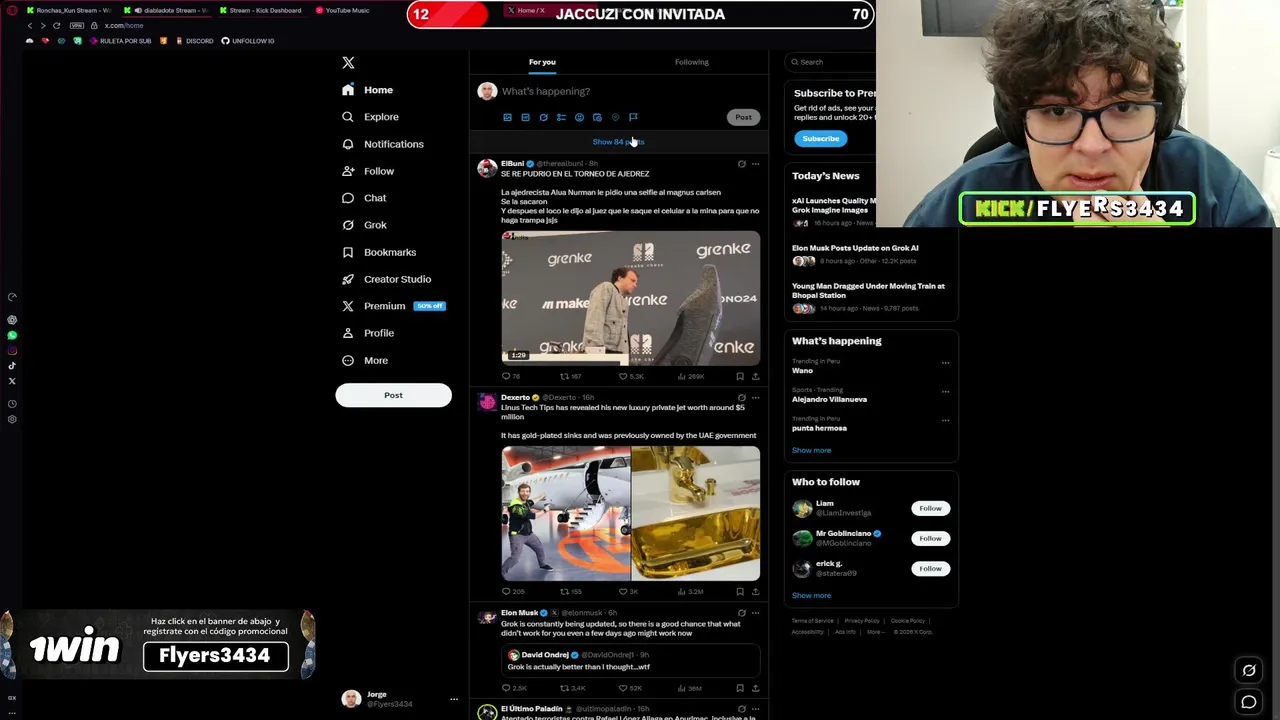
Task: Open account menu next to Jorge
Action: (453, 699)
